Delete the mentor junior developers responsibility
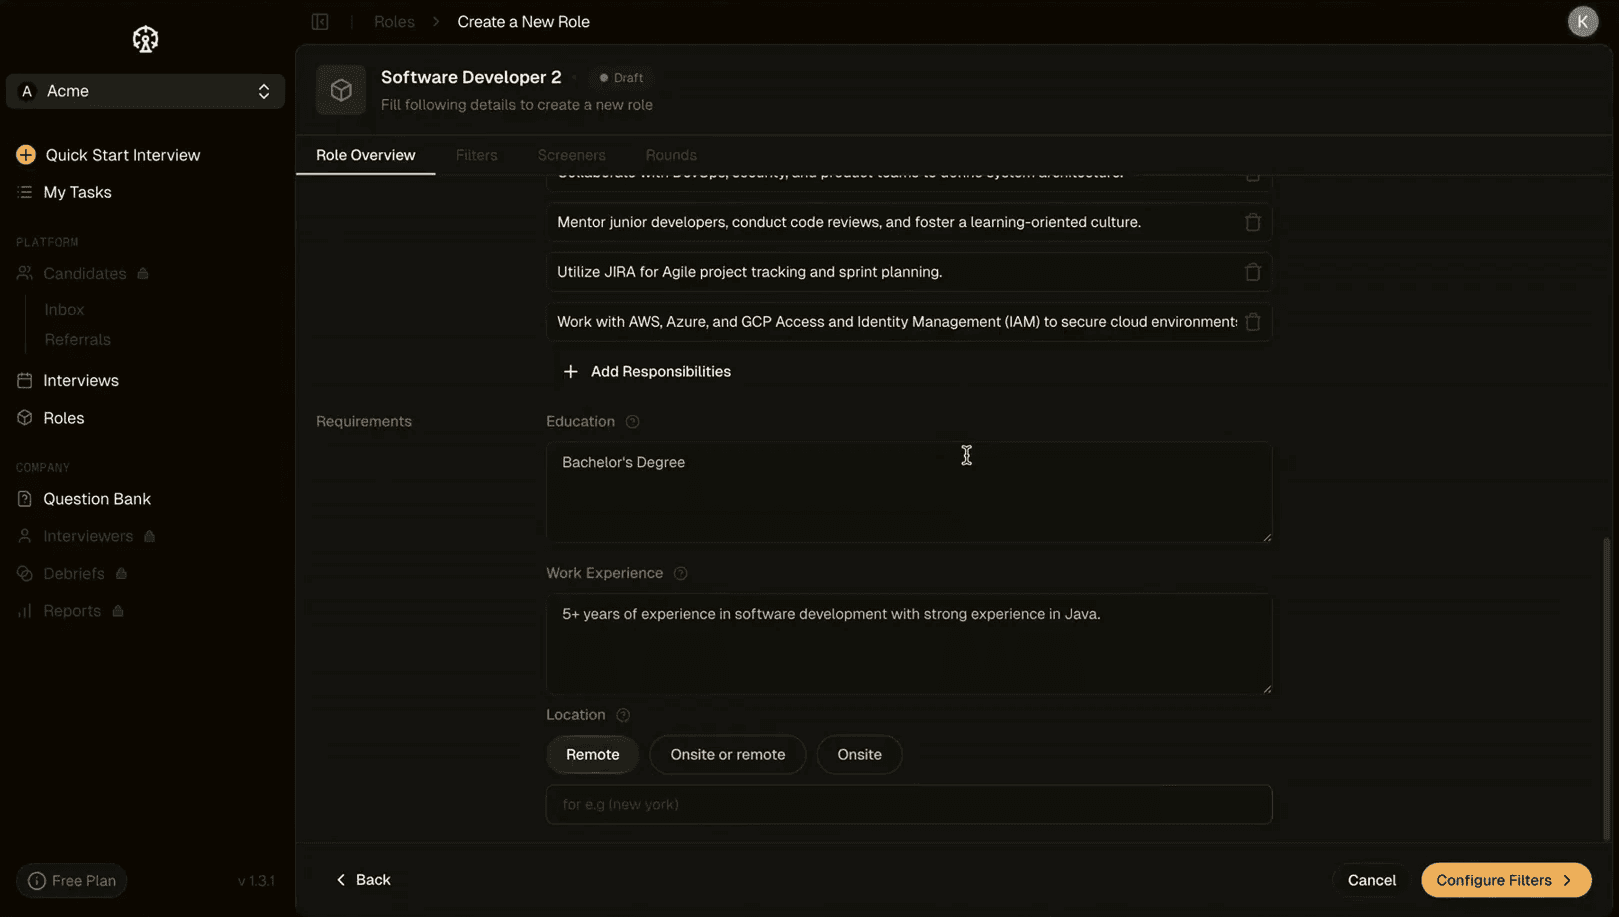This screenshot has width=1619, height=917. pos(1252,222)
